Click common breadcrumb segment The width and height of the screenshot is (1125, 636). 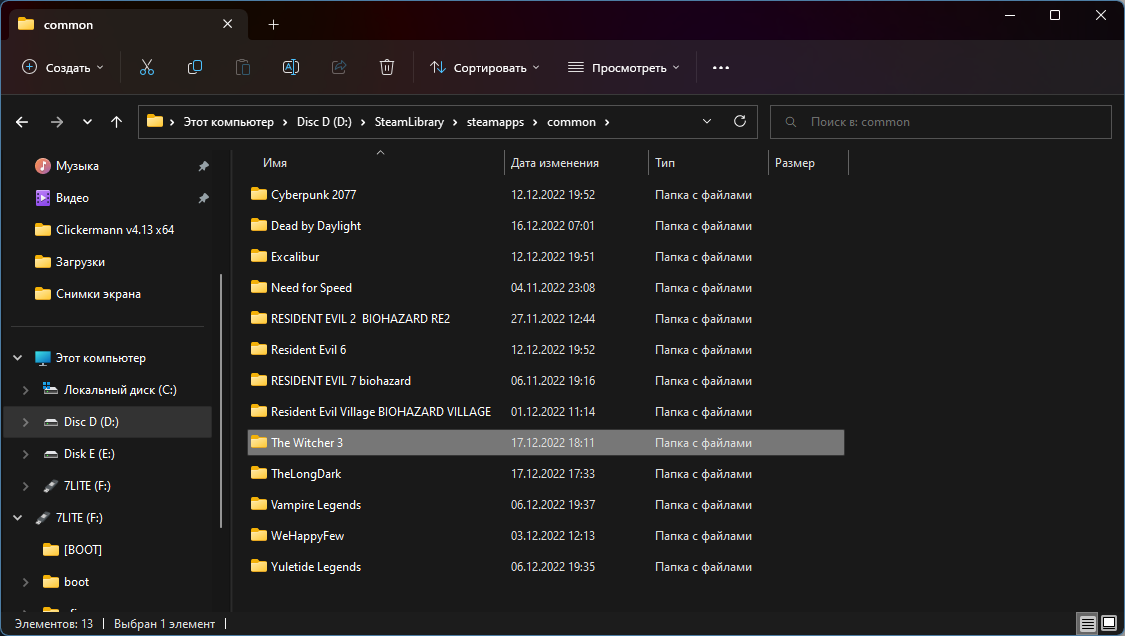(571, 122)
